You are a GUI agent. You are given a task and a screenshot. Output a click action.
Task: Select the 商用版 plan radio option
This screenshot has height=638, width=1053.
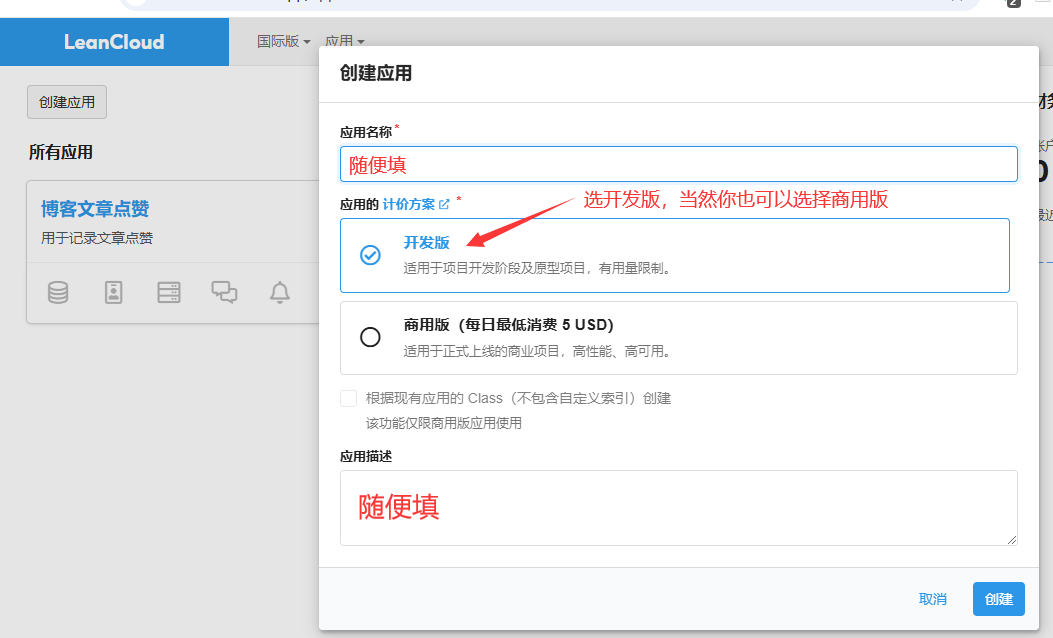[370, 337]
